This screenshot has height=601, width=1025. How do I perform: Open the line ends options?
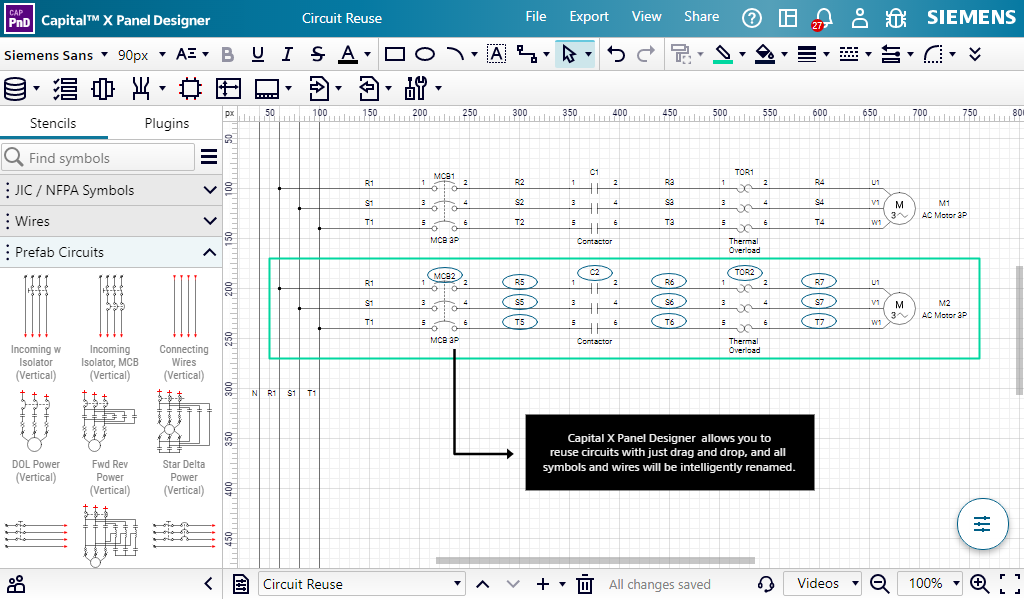897,55
